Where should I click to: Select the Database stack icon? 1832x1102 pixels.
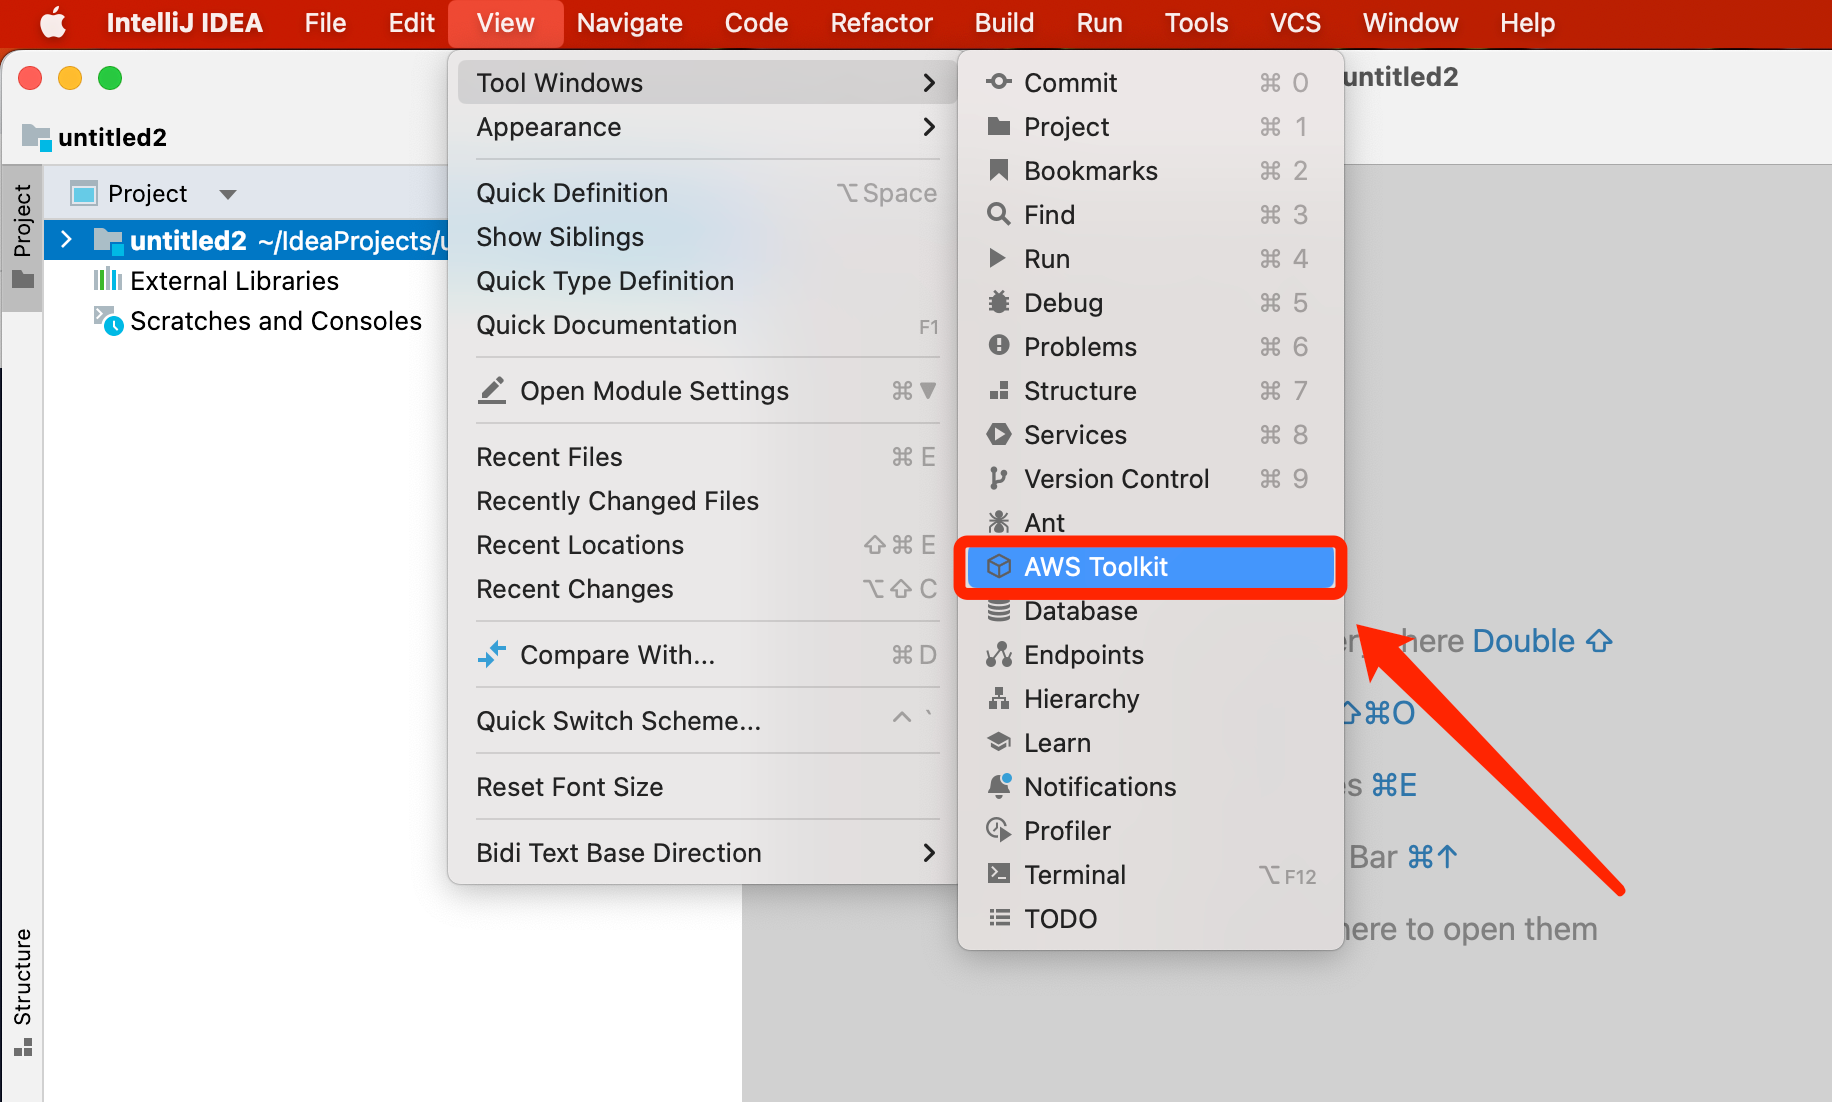pos(998,611)
